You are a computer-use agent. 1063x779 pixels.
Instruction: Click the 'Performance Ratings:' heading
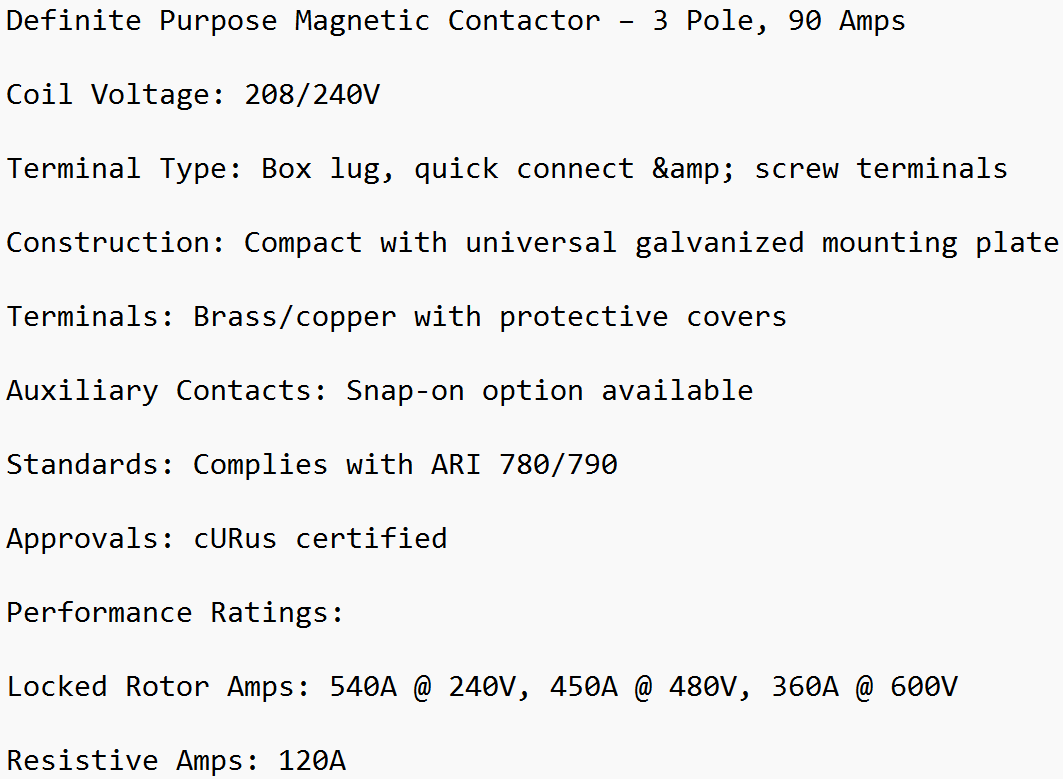tap(175, 613)
